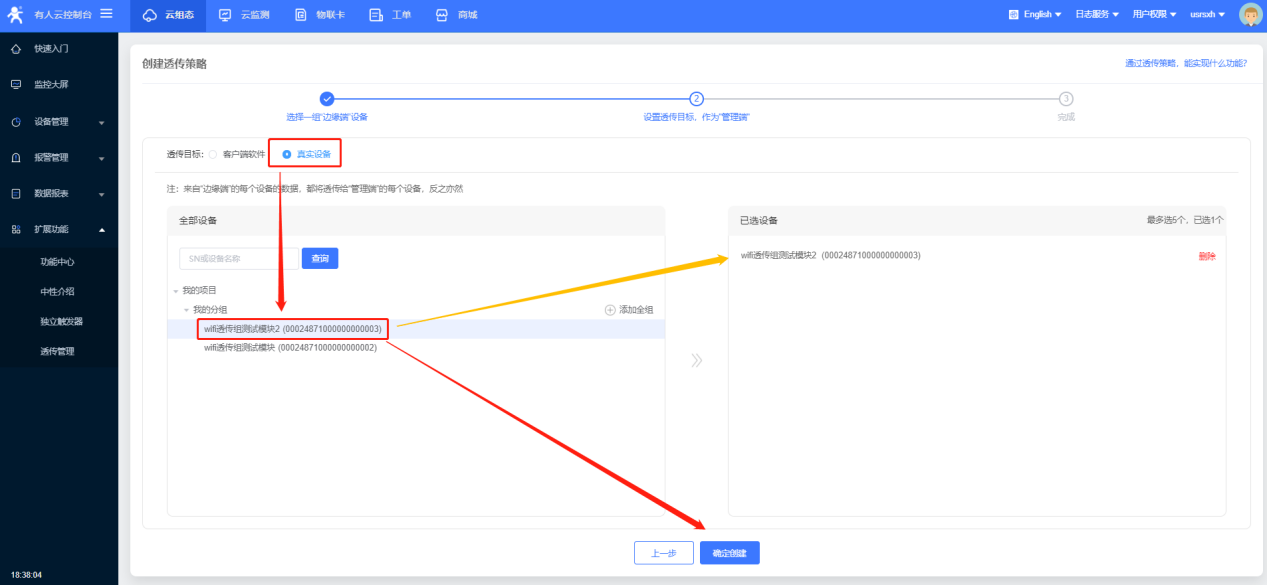The height and width of the screenshot is (585, 1267).
Task: Click step 3 完成 in progress bar
Action: coord(1066,99)
